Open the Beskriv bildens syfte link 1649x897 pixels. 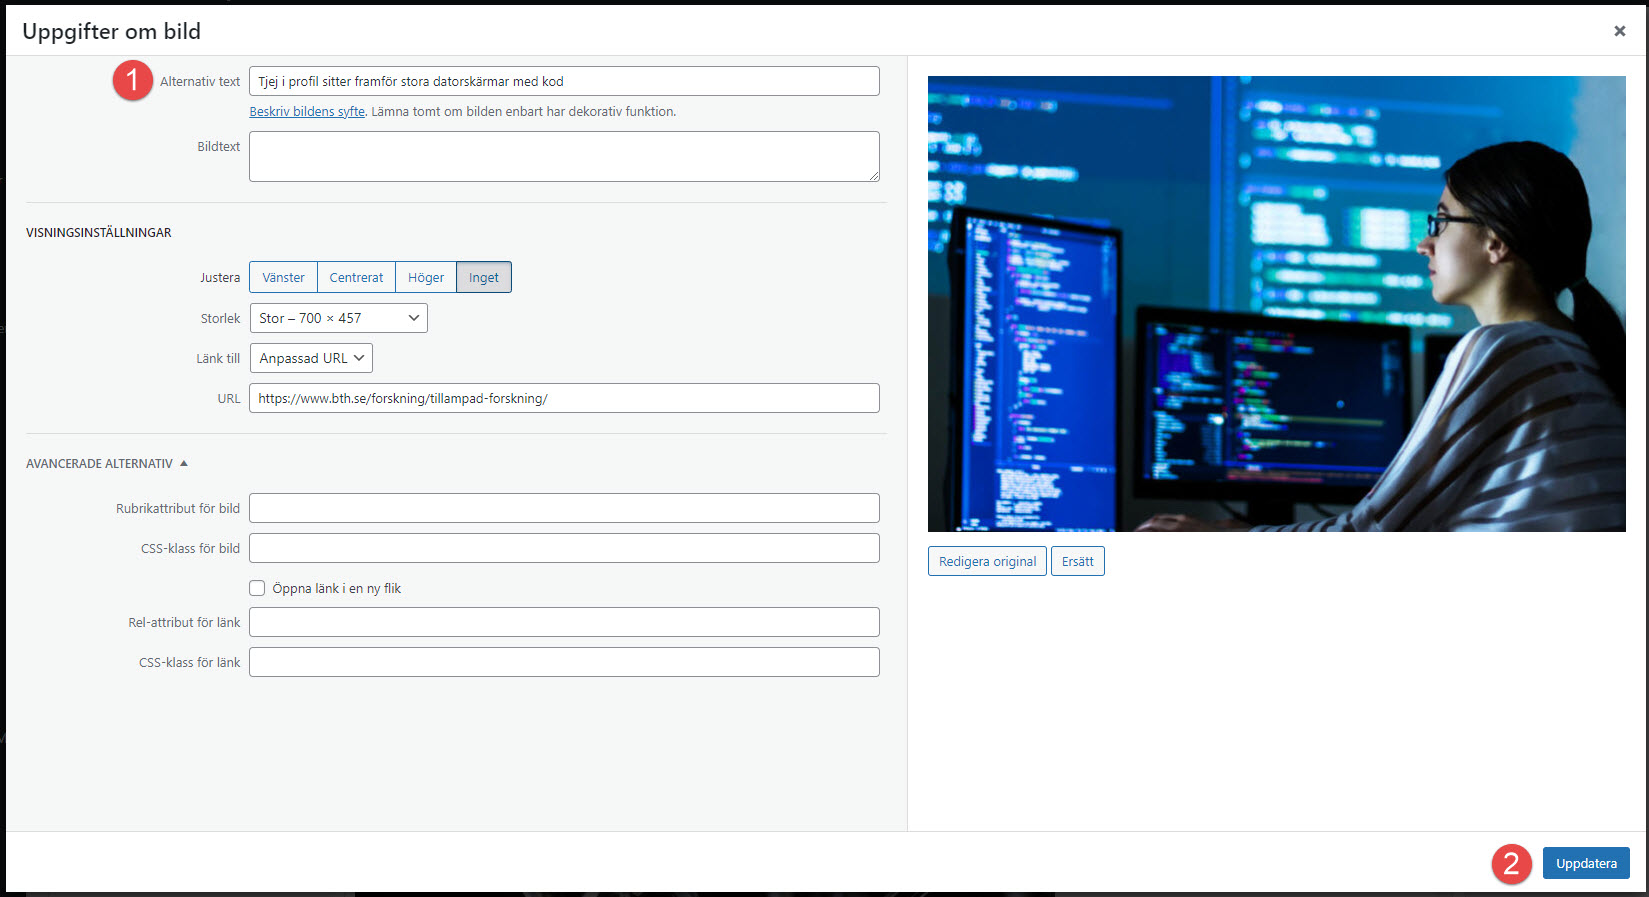coord(307,111)
